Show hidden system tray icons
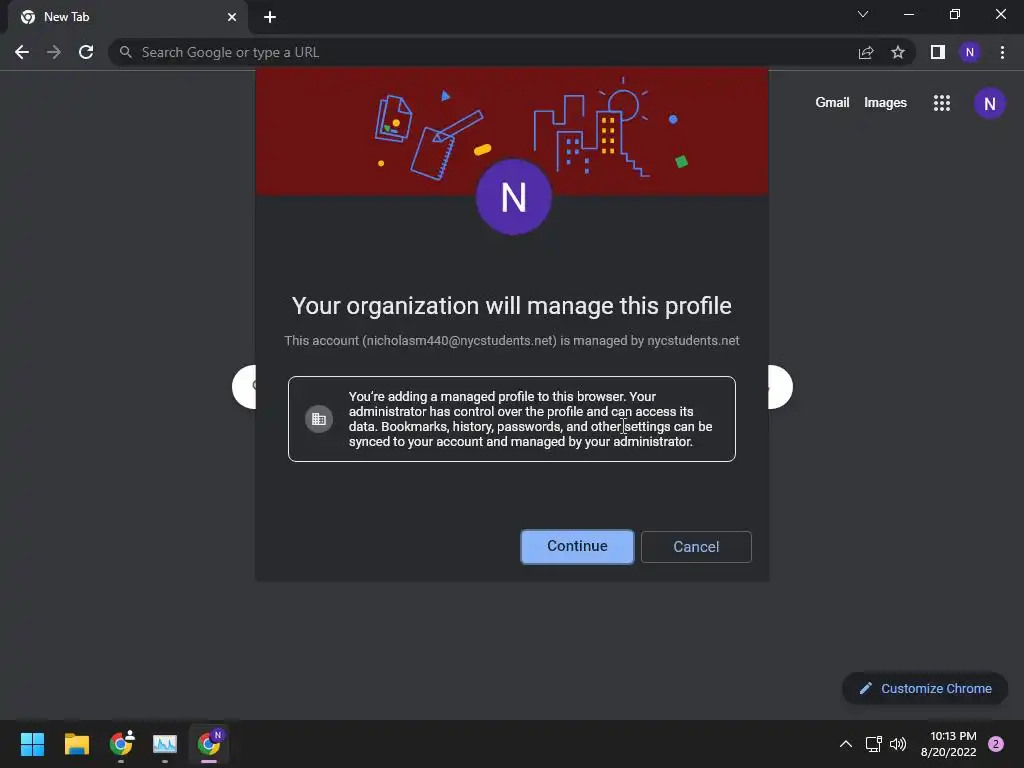Viewport: 1024px width, 768px height. pyautogui.click(x=846, y=744)
